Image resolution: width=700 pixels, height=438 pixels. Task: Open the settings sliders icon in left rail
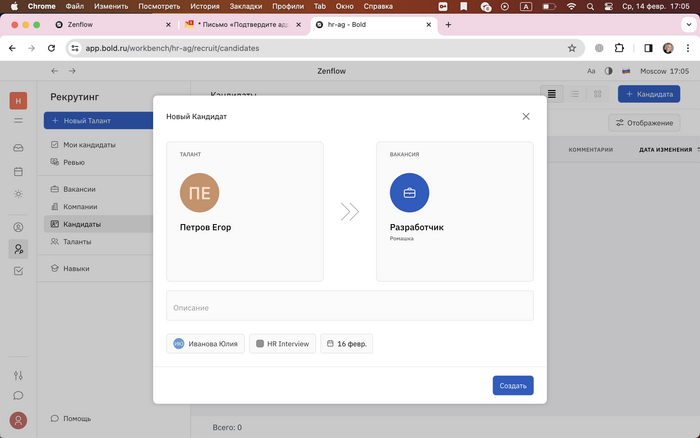click(x=18, y=375)
